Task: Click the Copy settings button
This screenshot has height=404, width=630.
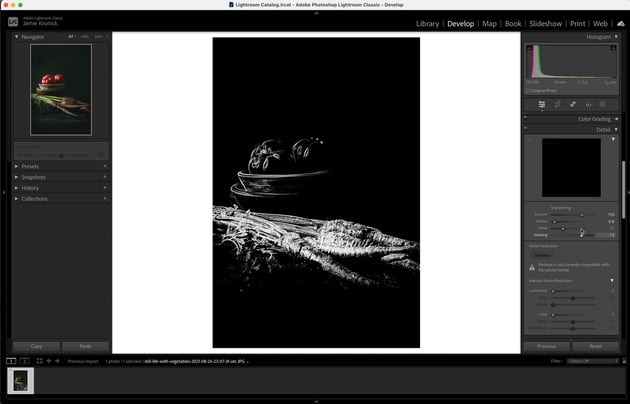Action: click(36, 346)
